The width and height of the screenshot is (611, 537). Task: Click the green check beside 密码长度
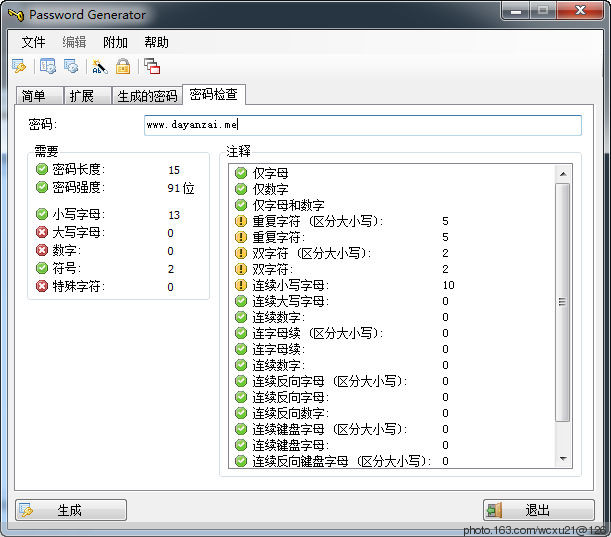(x=42, y=170)
